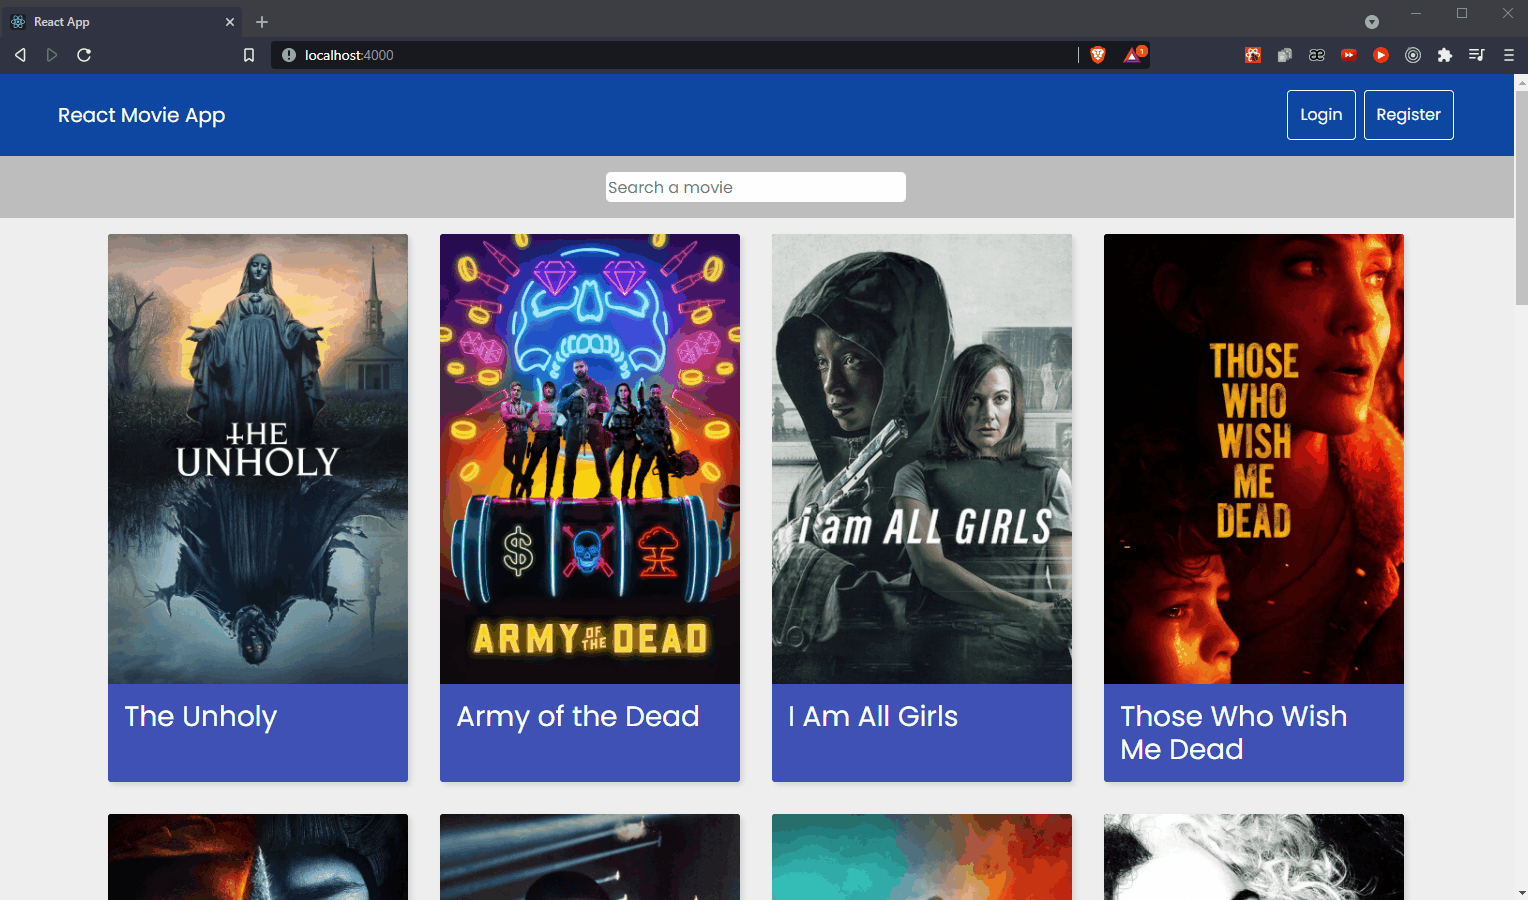Click the React Movie App brand link

pos(141,115)
